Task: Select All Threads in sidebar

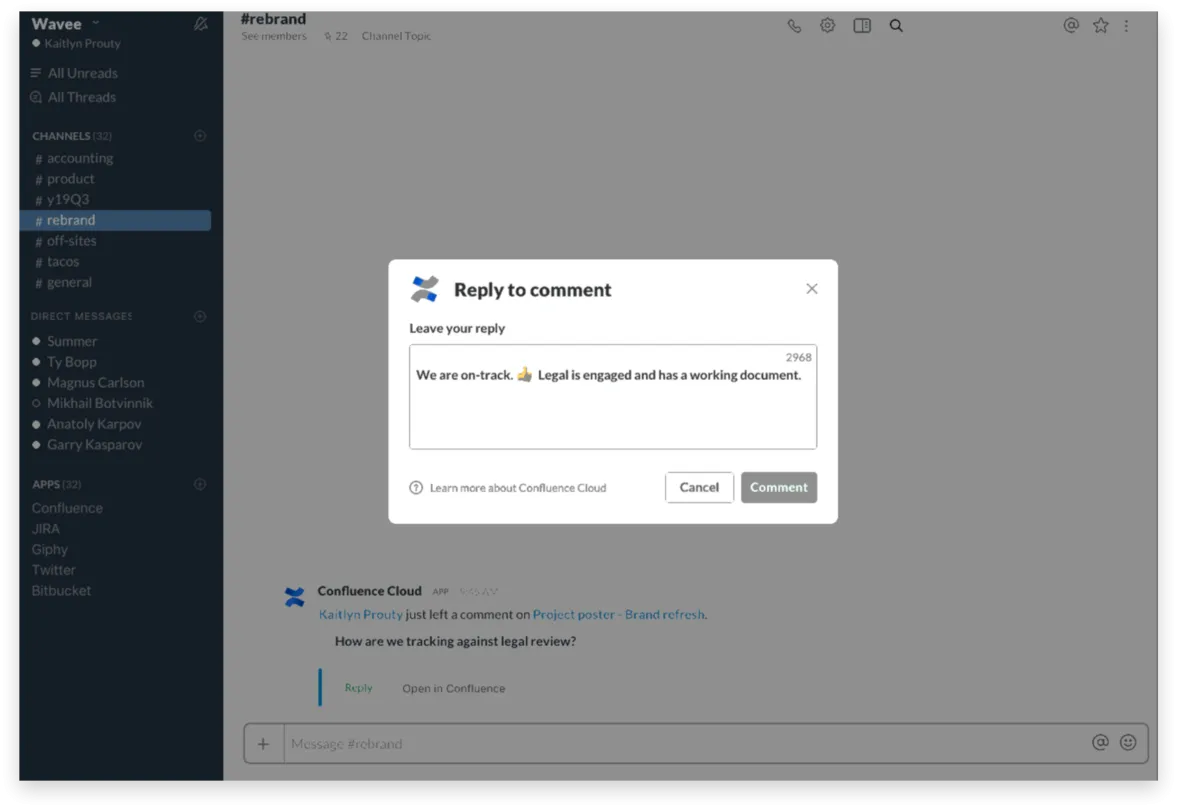Action: tap(81, 97)
